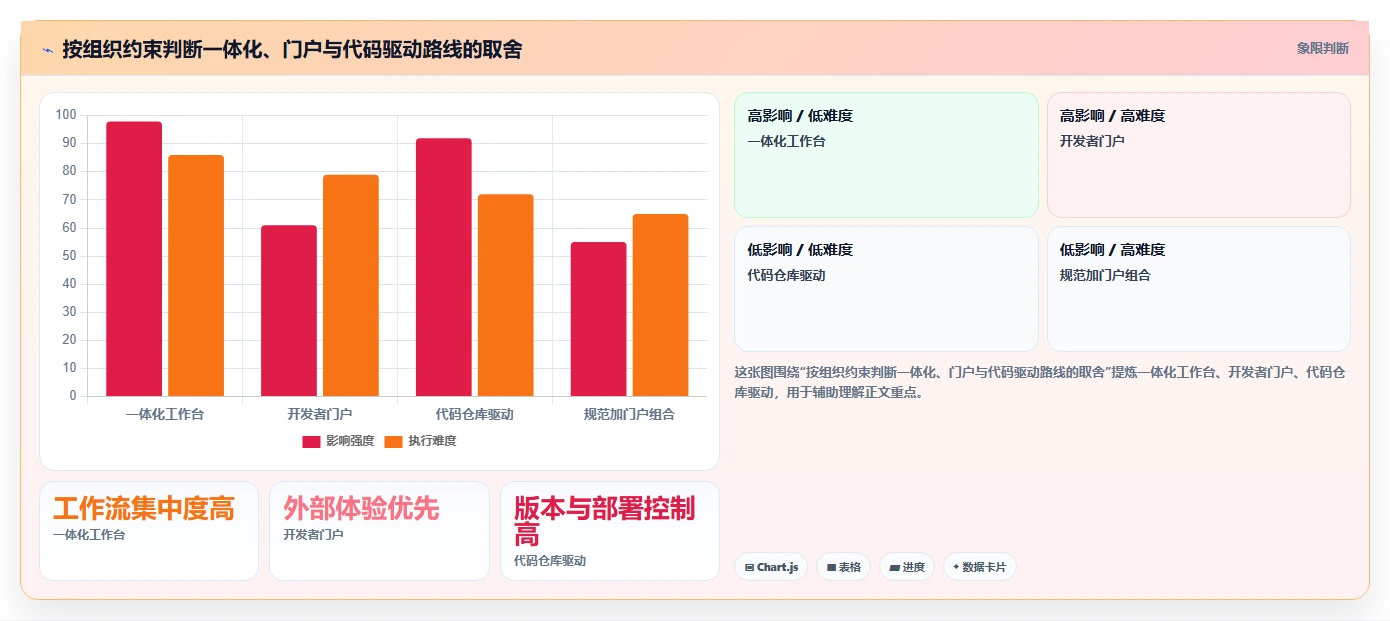Screen dimensions: 1390x621
Task: Click the orange 执行难度 bar for 开发者门户
Action: point(351,286)
